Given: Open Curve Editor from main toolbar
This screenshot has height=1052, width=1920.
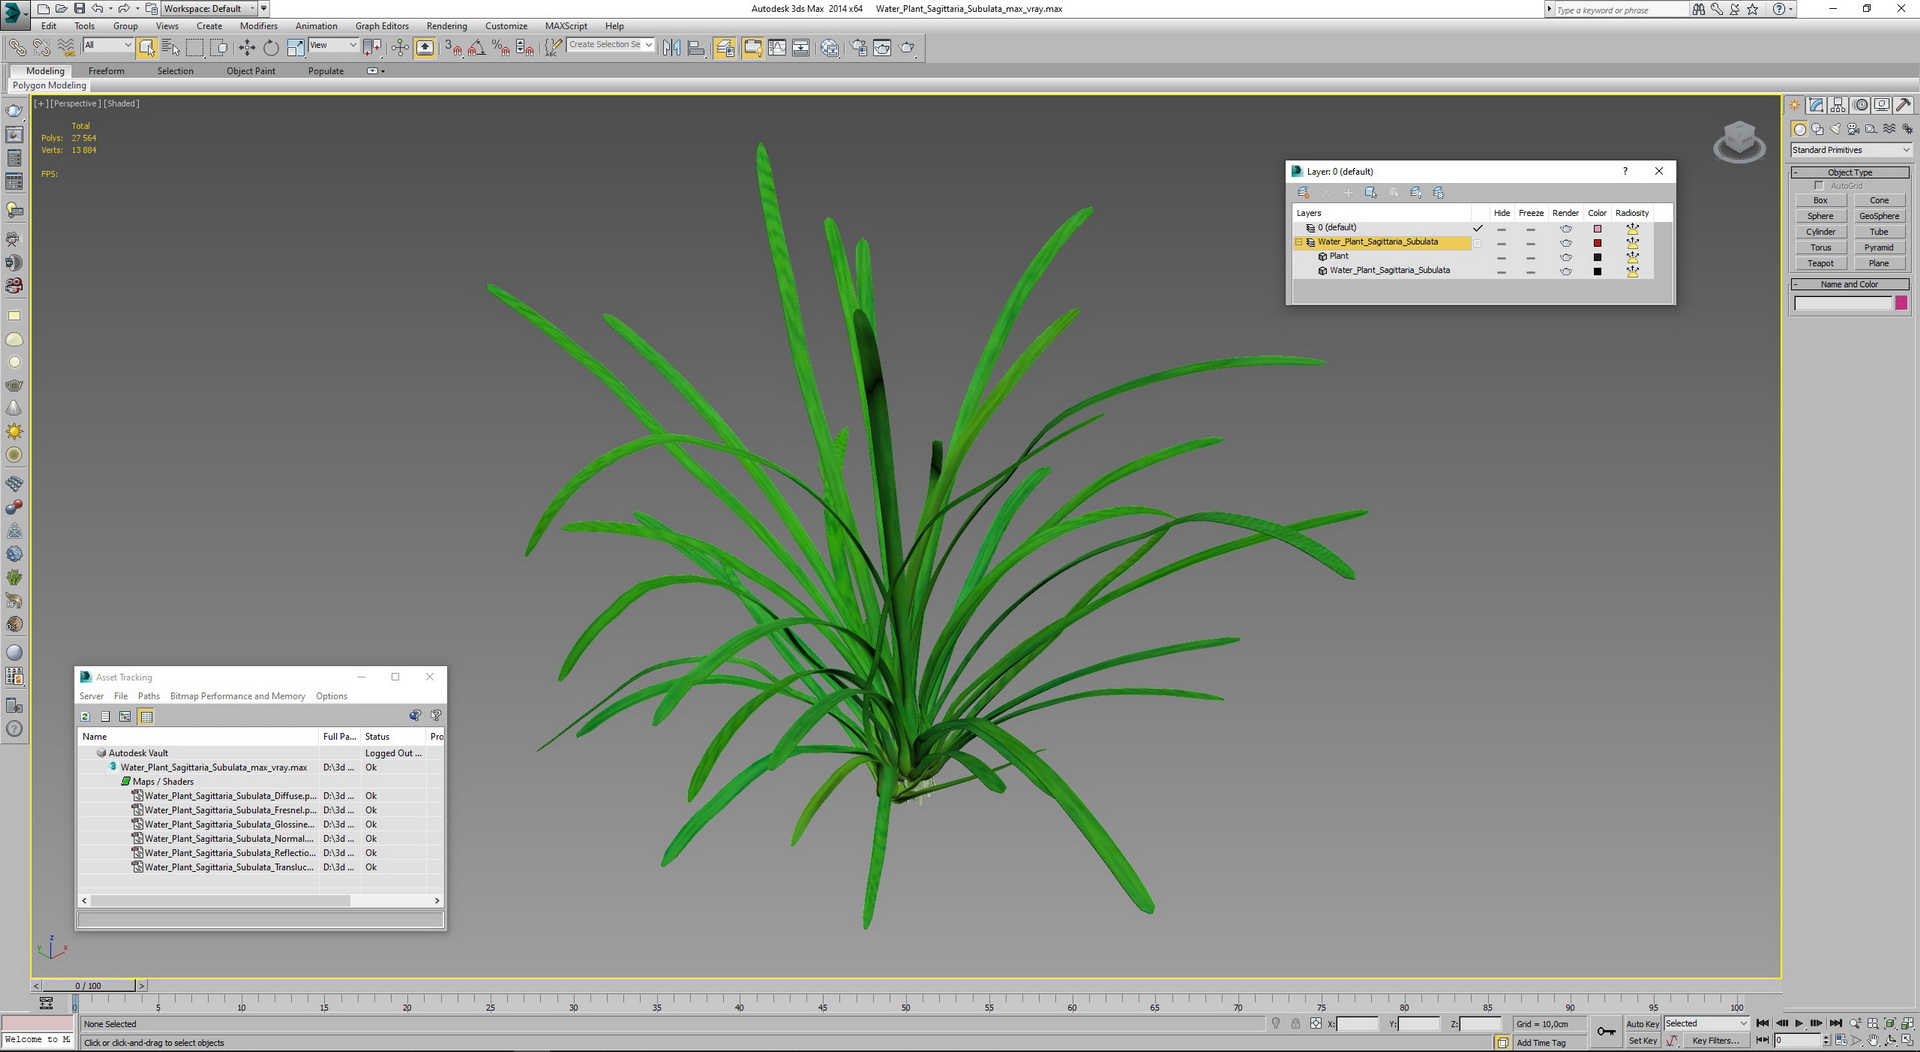Looking at the screenshot, I should (x=777, y=47).
